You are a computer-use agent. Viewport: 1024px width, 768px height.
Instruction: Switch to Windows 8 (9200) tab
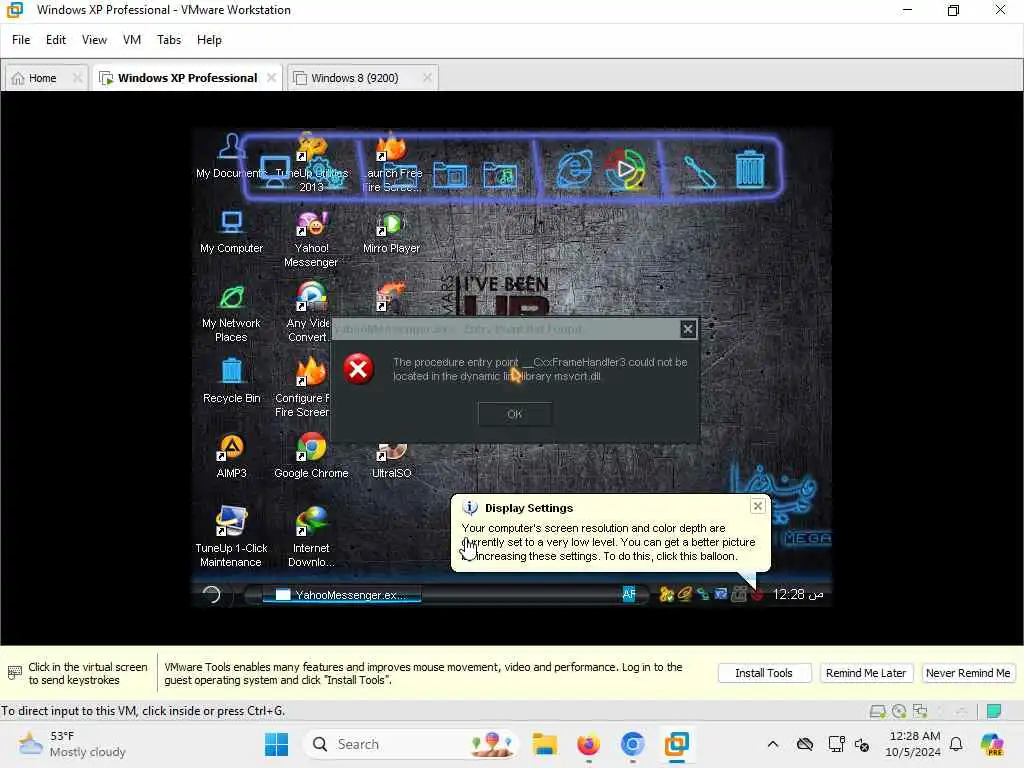click(354, 78)
